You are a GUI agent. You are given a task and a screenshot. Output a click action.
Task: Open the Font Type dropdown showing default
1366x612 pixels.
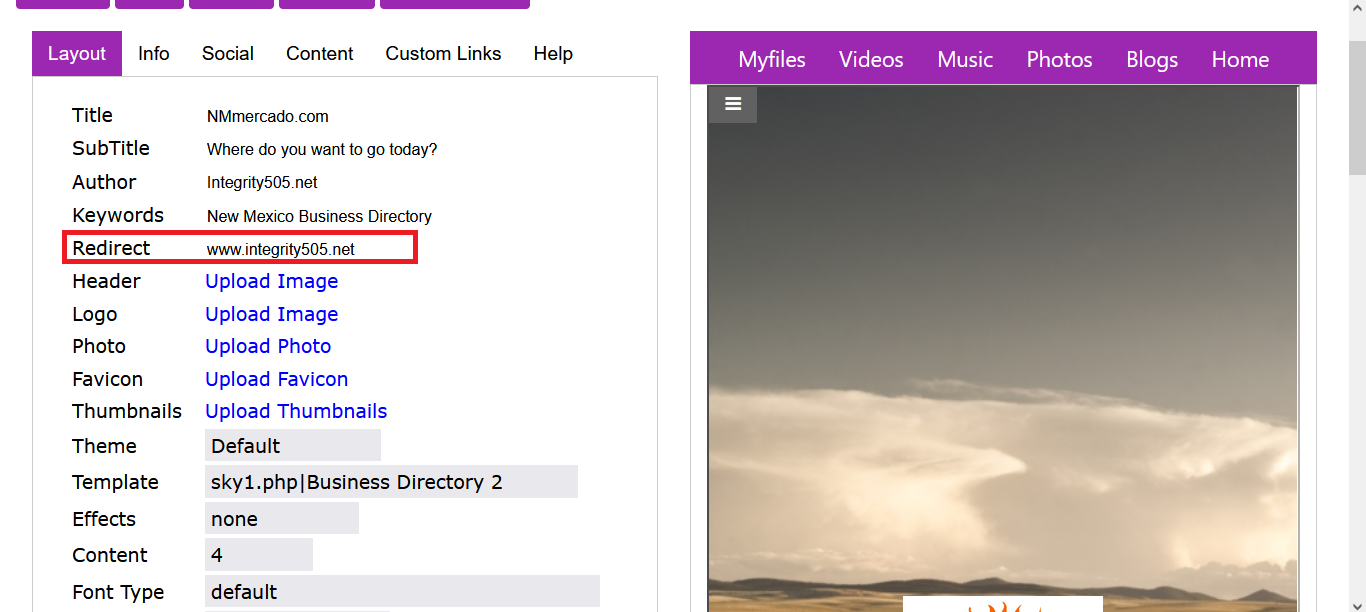[x=402, y=592]
